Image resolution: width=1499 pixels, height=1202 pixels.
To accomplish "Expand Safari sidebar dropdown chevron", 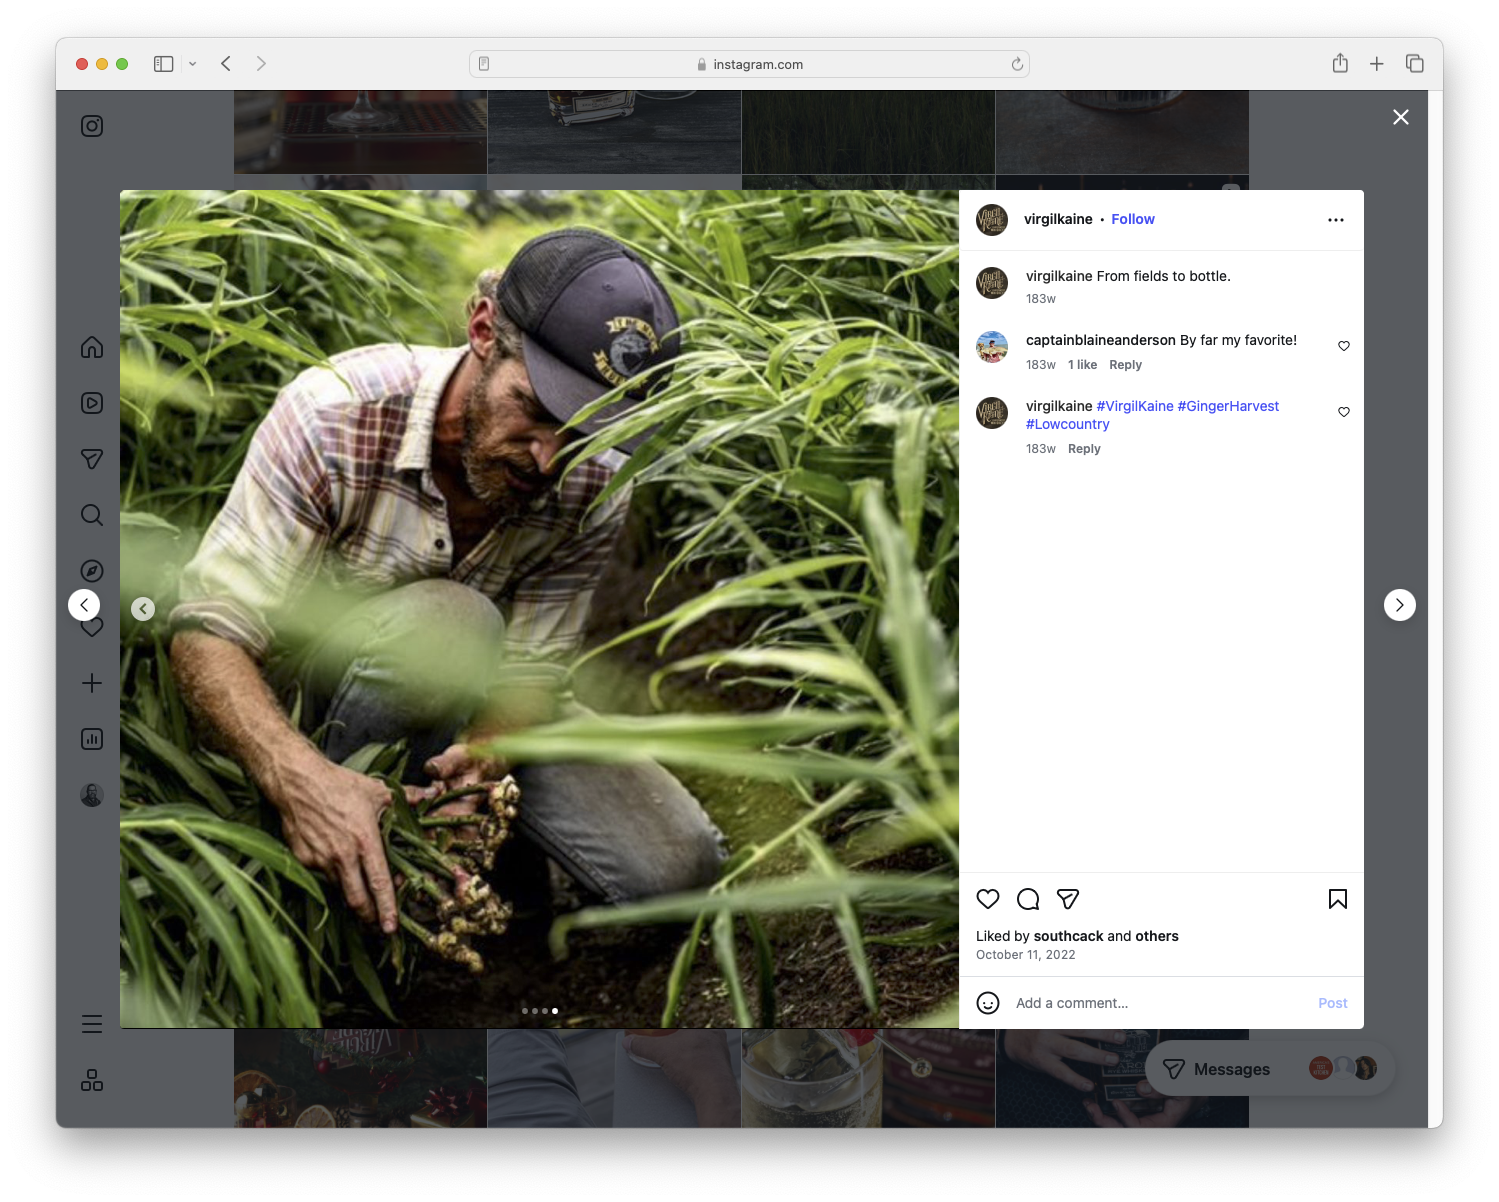I will click(x=193, y=64).
